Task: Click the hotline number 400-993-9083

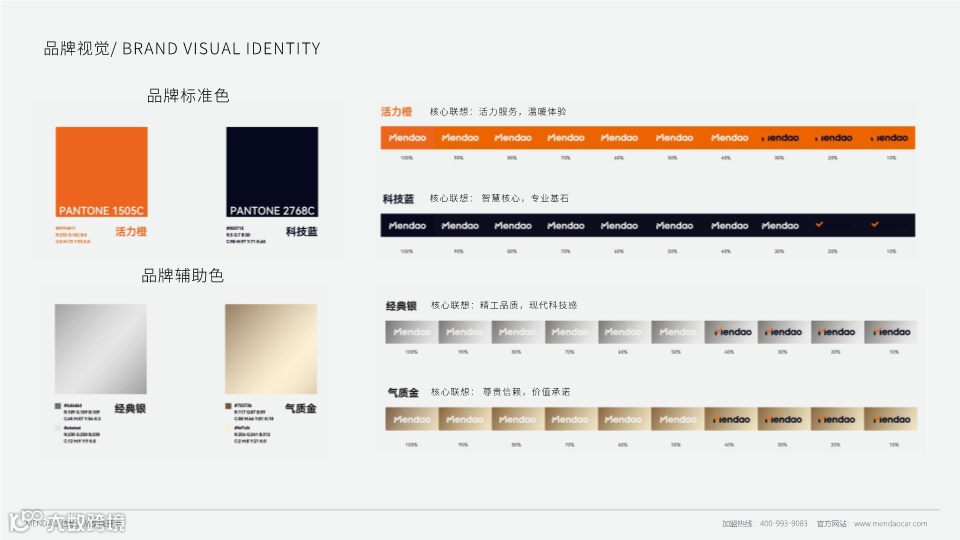Action: [x=783, y=523]
